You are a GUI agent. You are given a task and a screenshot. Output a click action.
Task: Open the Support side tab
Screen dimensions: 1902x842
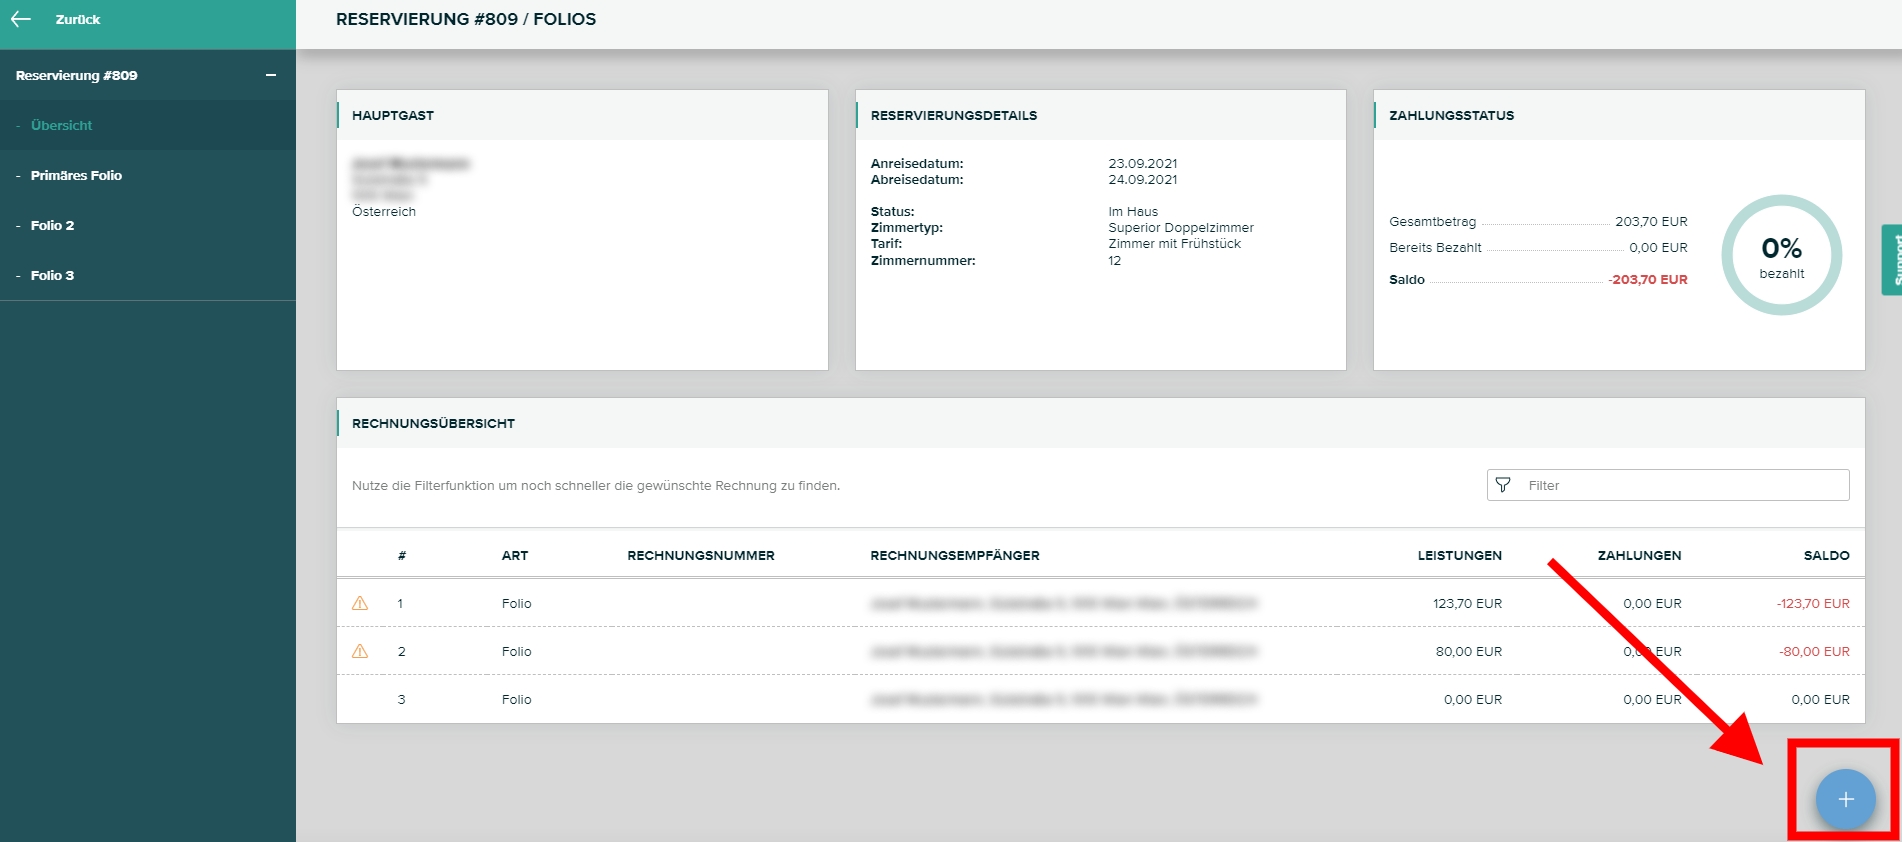(1892, 260)
